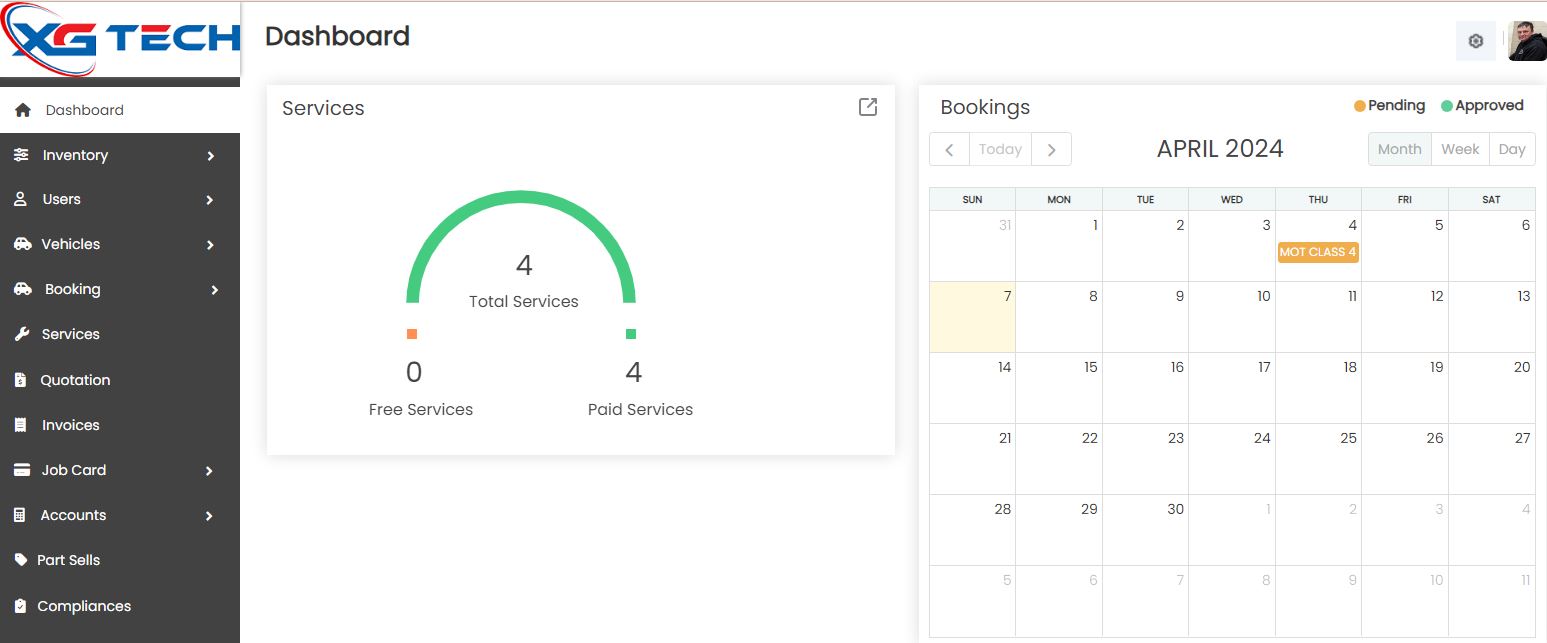Click the Today calendar button
Screen dimensions: 1547x643
click(x=1000, y=149)
